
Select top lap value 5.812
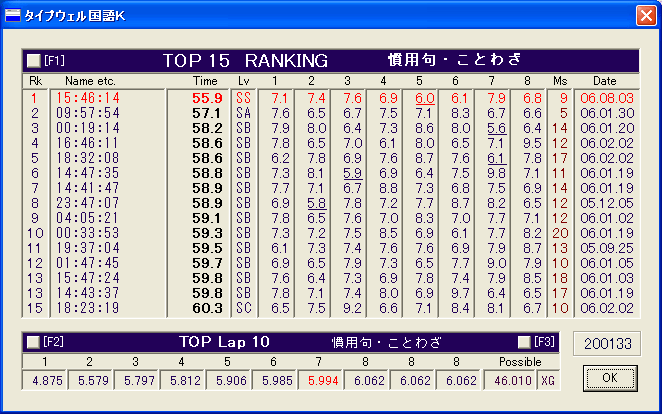coord(183,381)
